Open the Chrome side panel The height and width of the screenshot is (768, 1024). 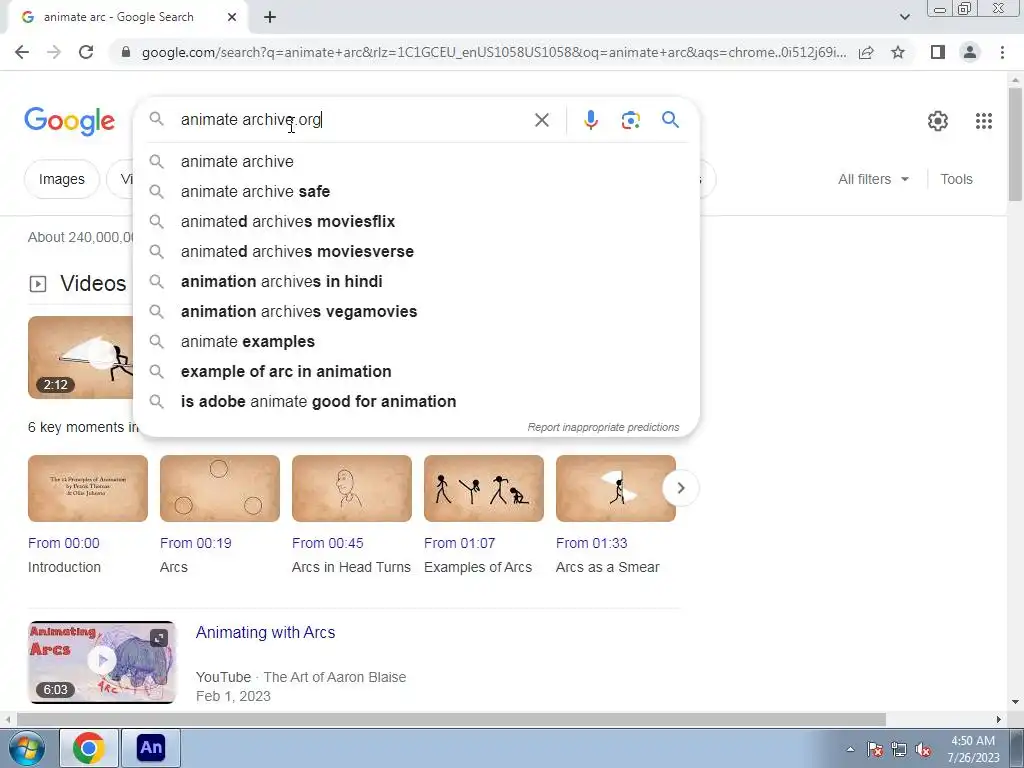pos(938,52)
